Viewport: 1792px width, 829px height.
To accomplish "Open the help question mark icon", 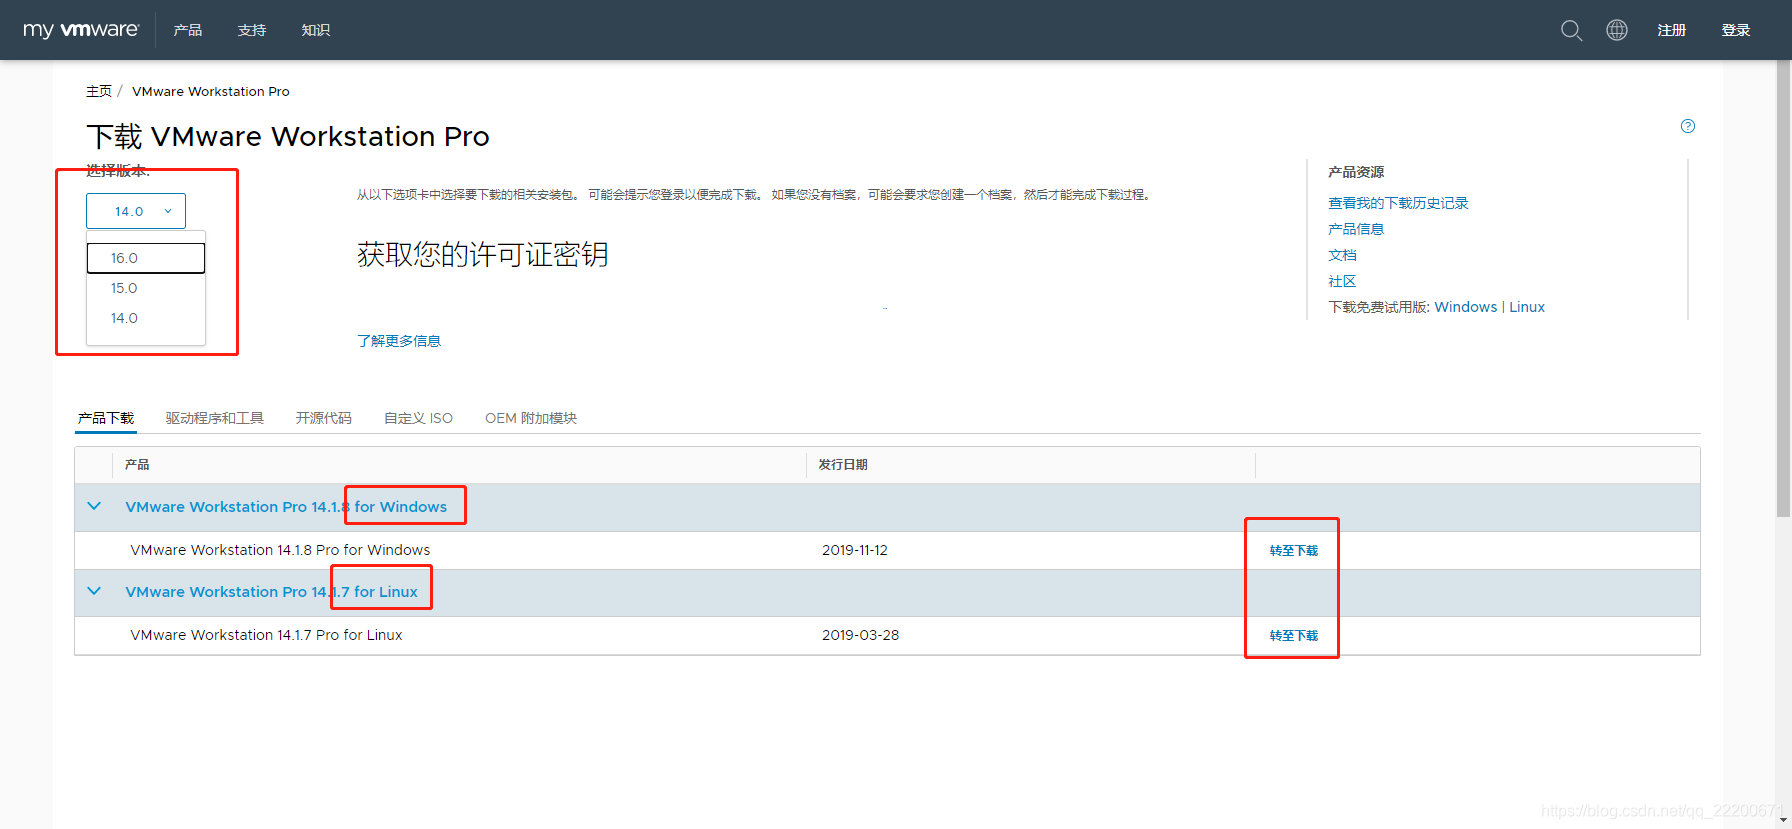I will pos(1688,126).
